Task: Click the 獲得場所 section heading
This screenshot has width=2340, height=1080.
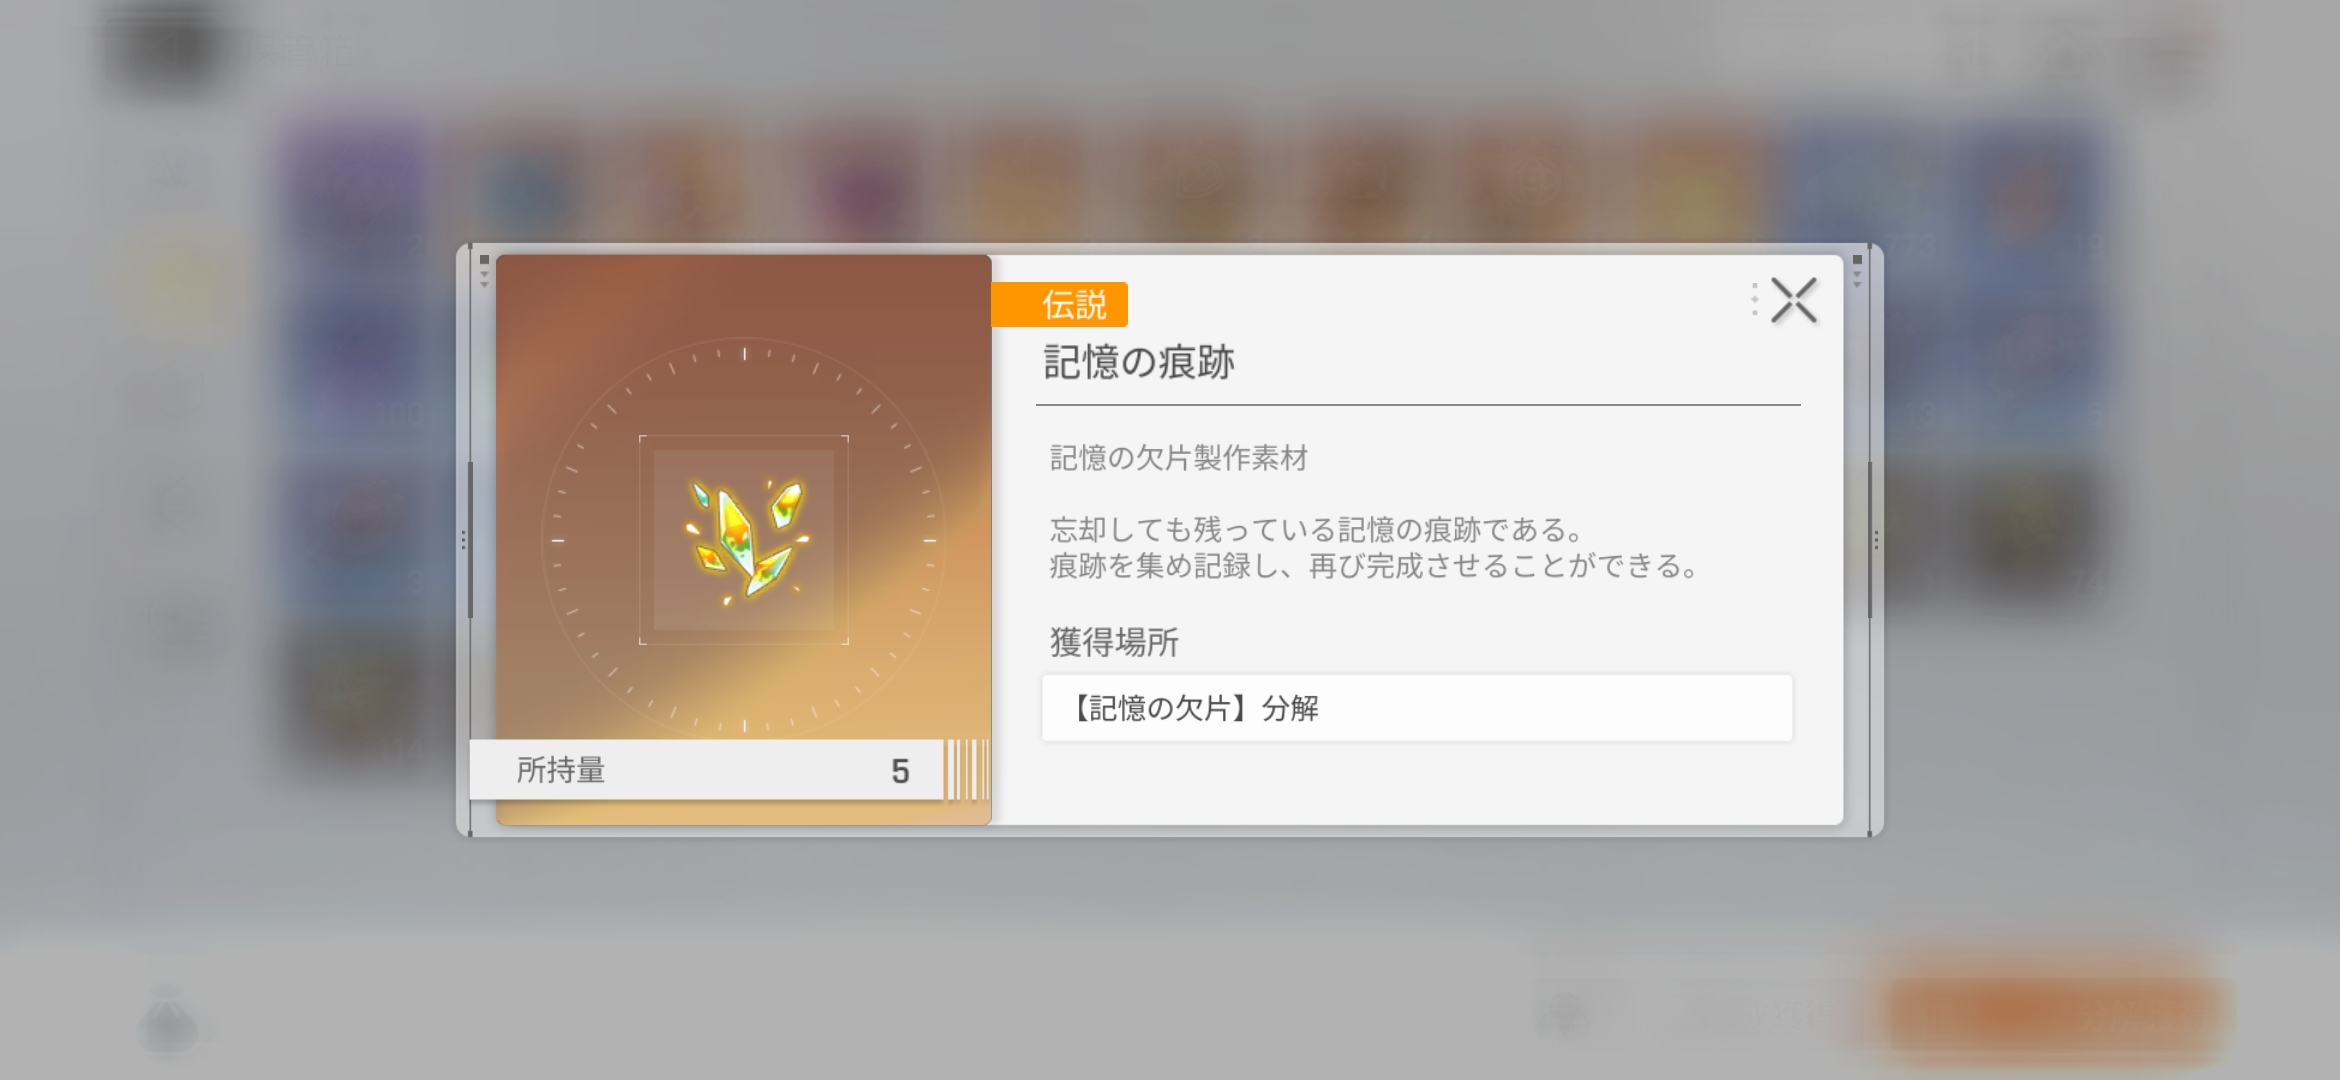Action: point(1114,642)
